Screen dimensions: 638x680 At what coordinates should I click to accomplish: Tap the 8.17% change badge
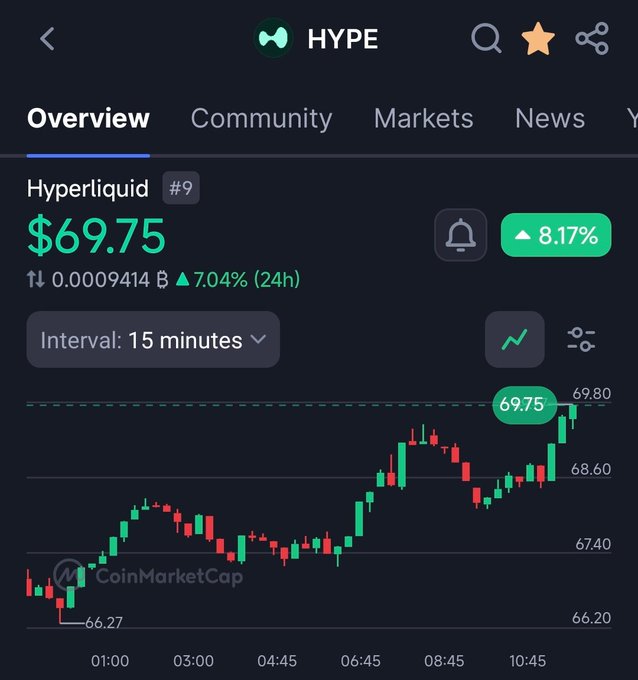click(x=556, y=235)
